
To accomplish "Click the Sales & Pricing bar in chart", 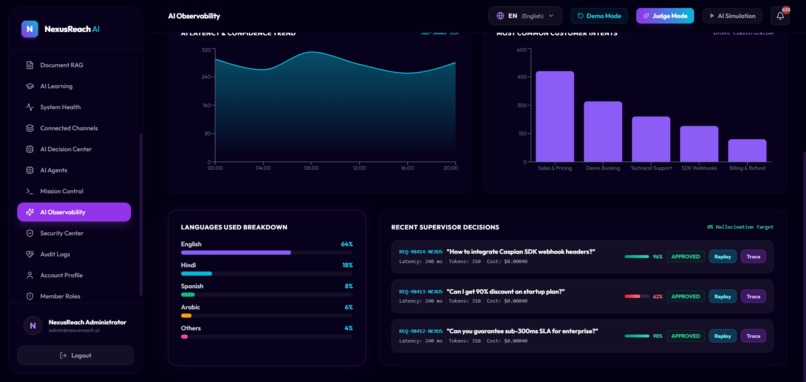I will 555,117.
